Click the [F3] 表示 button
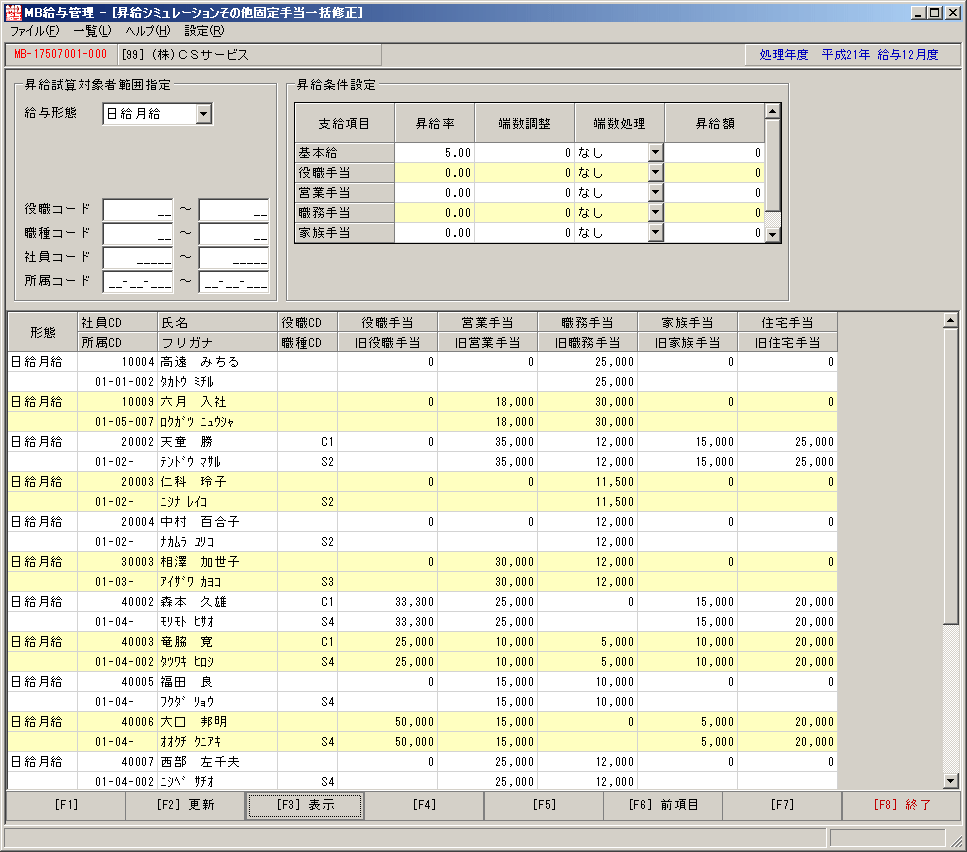 click(x=305, y=805)
